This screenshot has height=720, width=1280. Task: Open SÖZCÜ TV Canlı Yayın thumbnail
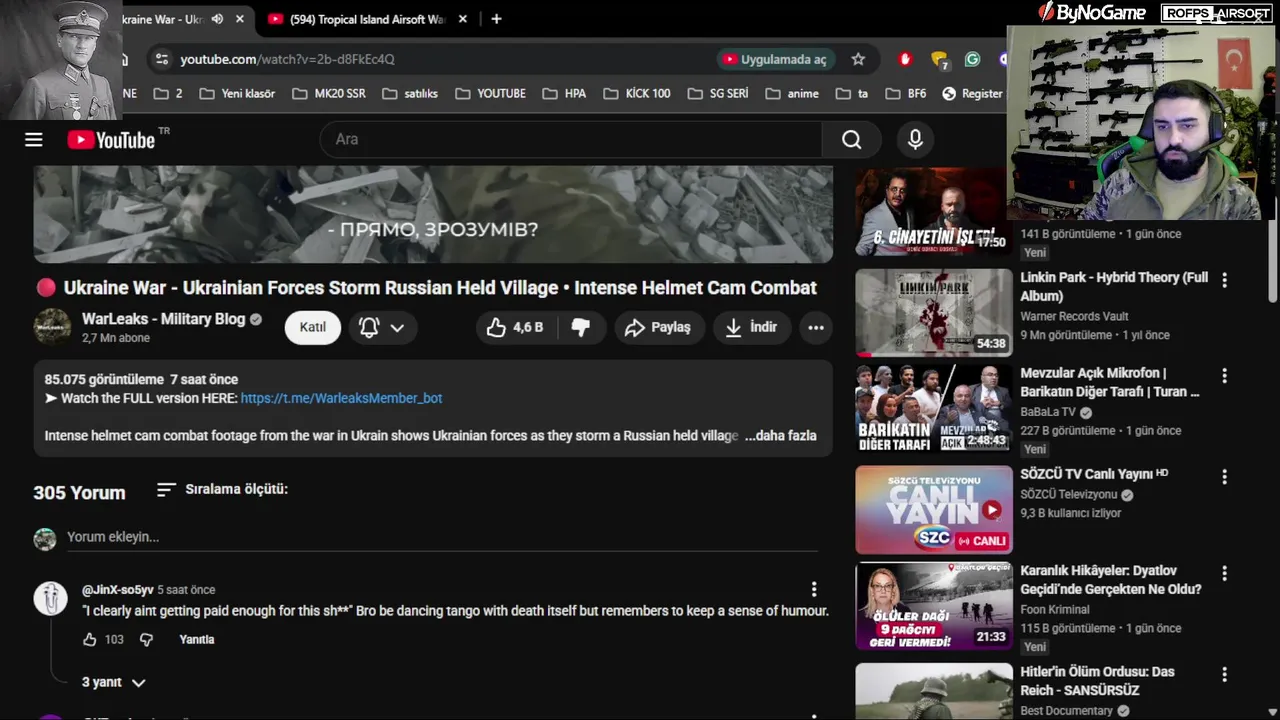(x=934, y=509)
